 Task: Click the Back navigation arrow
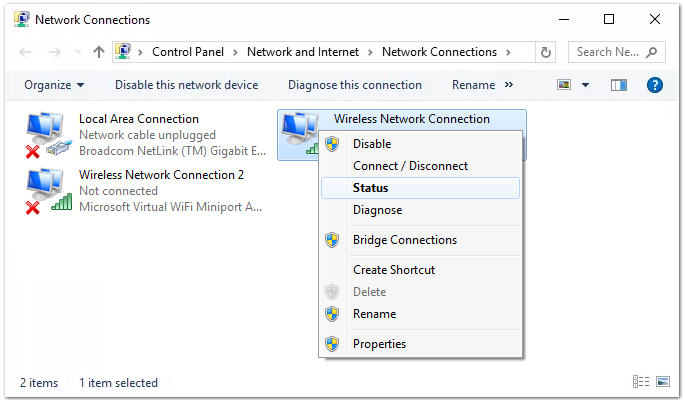click(x=25, y=52)
